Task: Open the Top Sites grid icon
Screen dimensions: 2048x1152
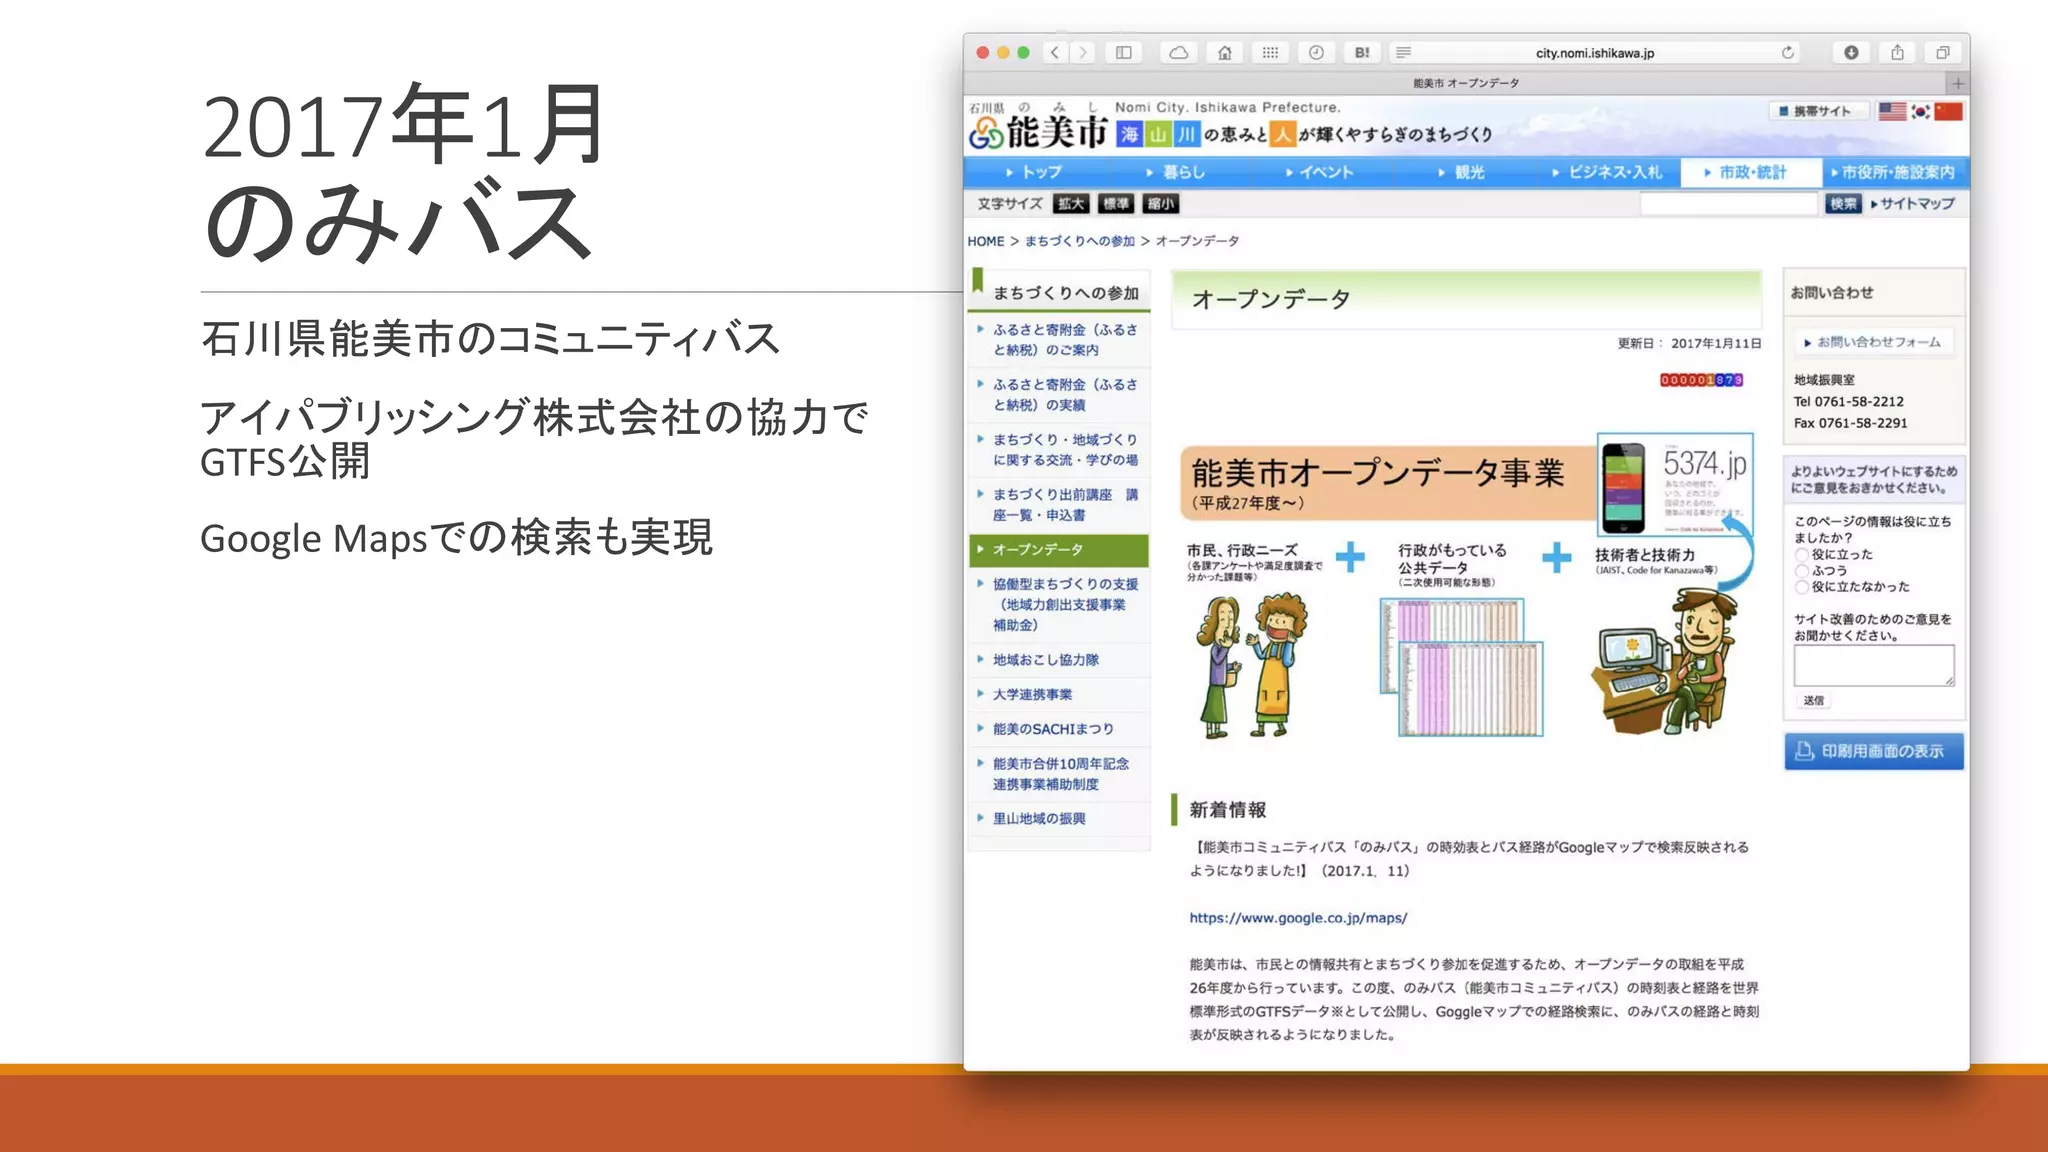Action: pyautogui.click(x=1270, y=53)
